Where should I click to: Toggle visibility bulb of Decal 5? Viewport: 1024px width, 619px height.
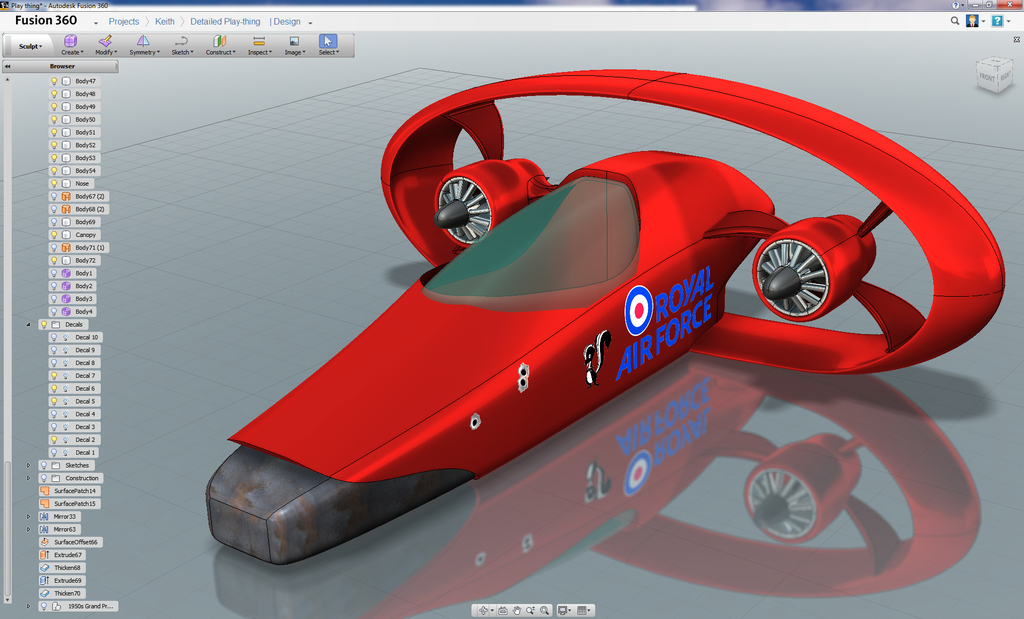54,401
